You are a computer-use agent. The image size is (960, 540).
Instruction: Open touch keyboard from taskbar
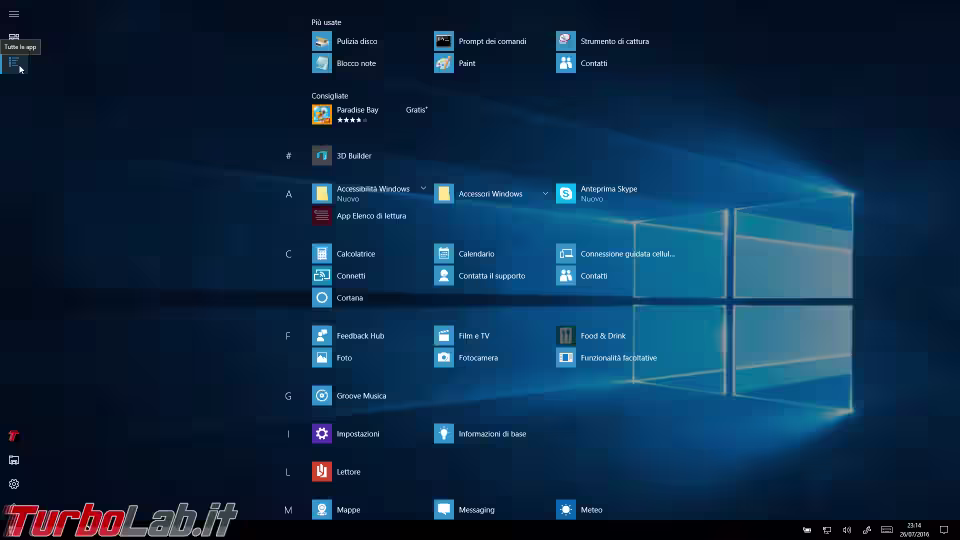click(x=887, y=530)
